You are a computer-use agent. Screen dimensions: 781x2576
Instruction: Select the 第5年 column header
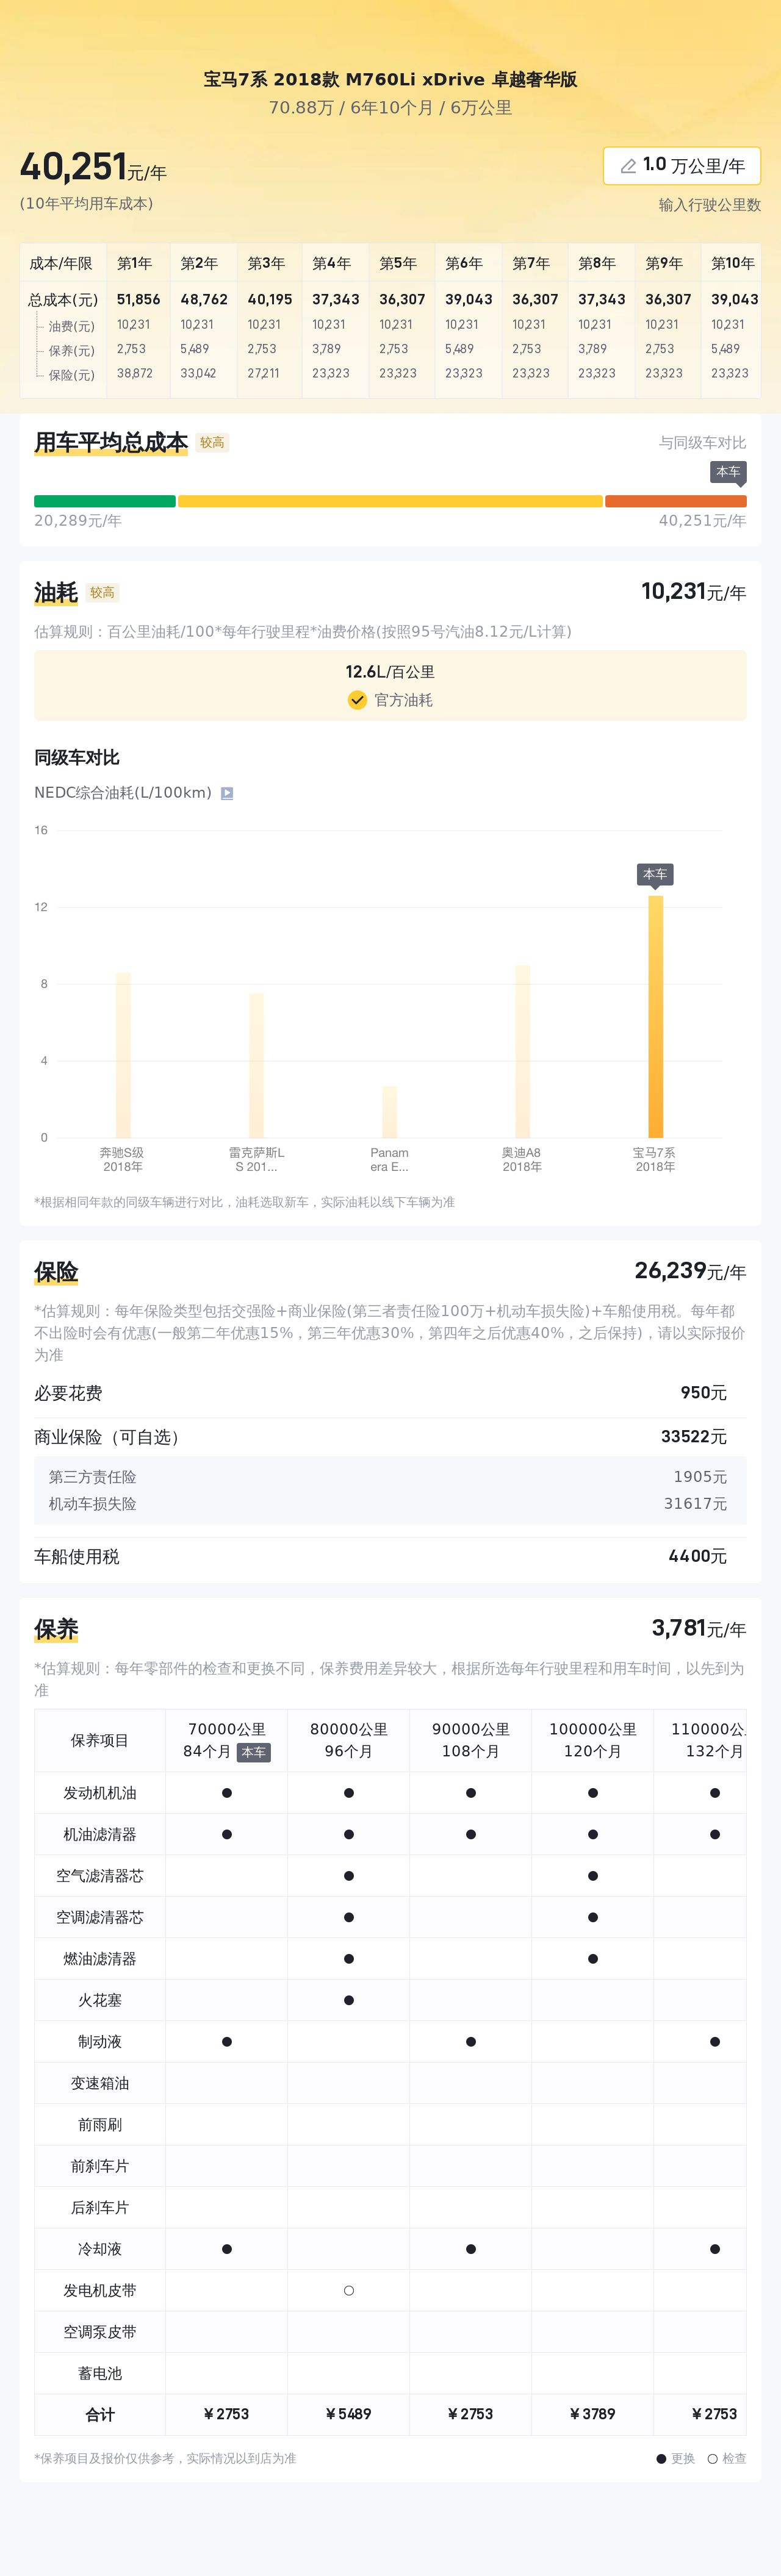point(397,263)
